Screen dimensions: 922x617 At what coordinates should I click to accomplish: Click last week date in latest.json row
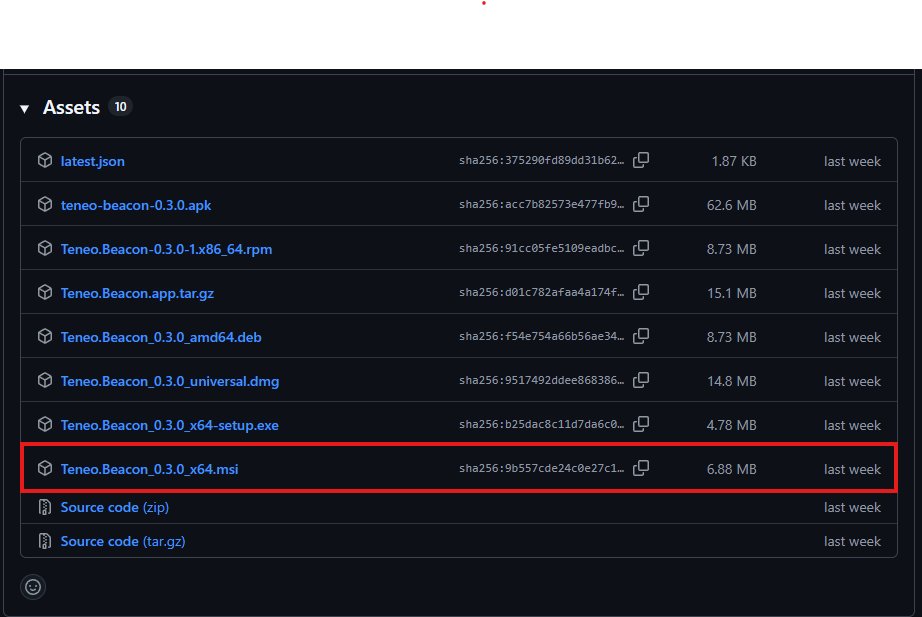[x=852, y=161]
